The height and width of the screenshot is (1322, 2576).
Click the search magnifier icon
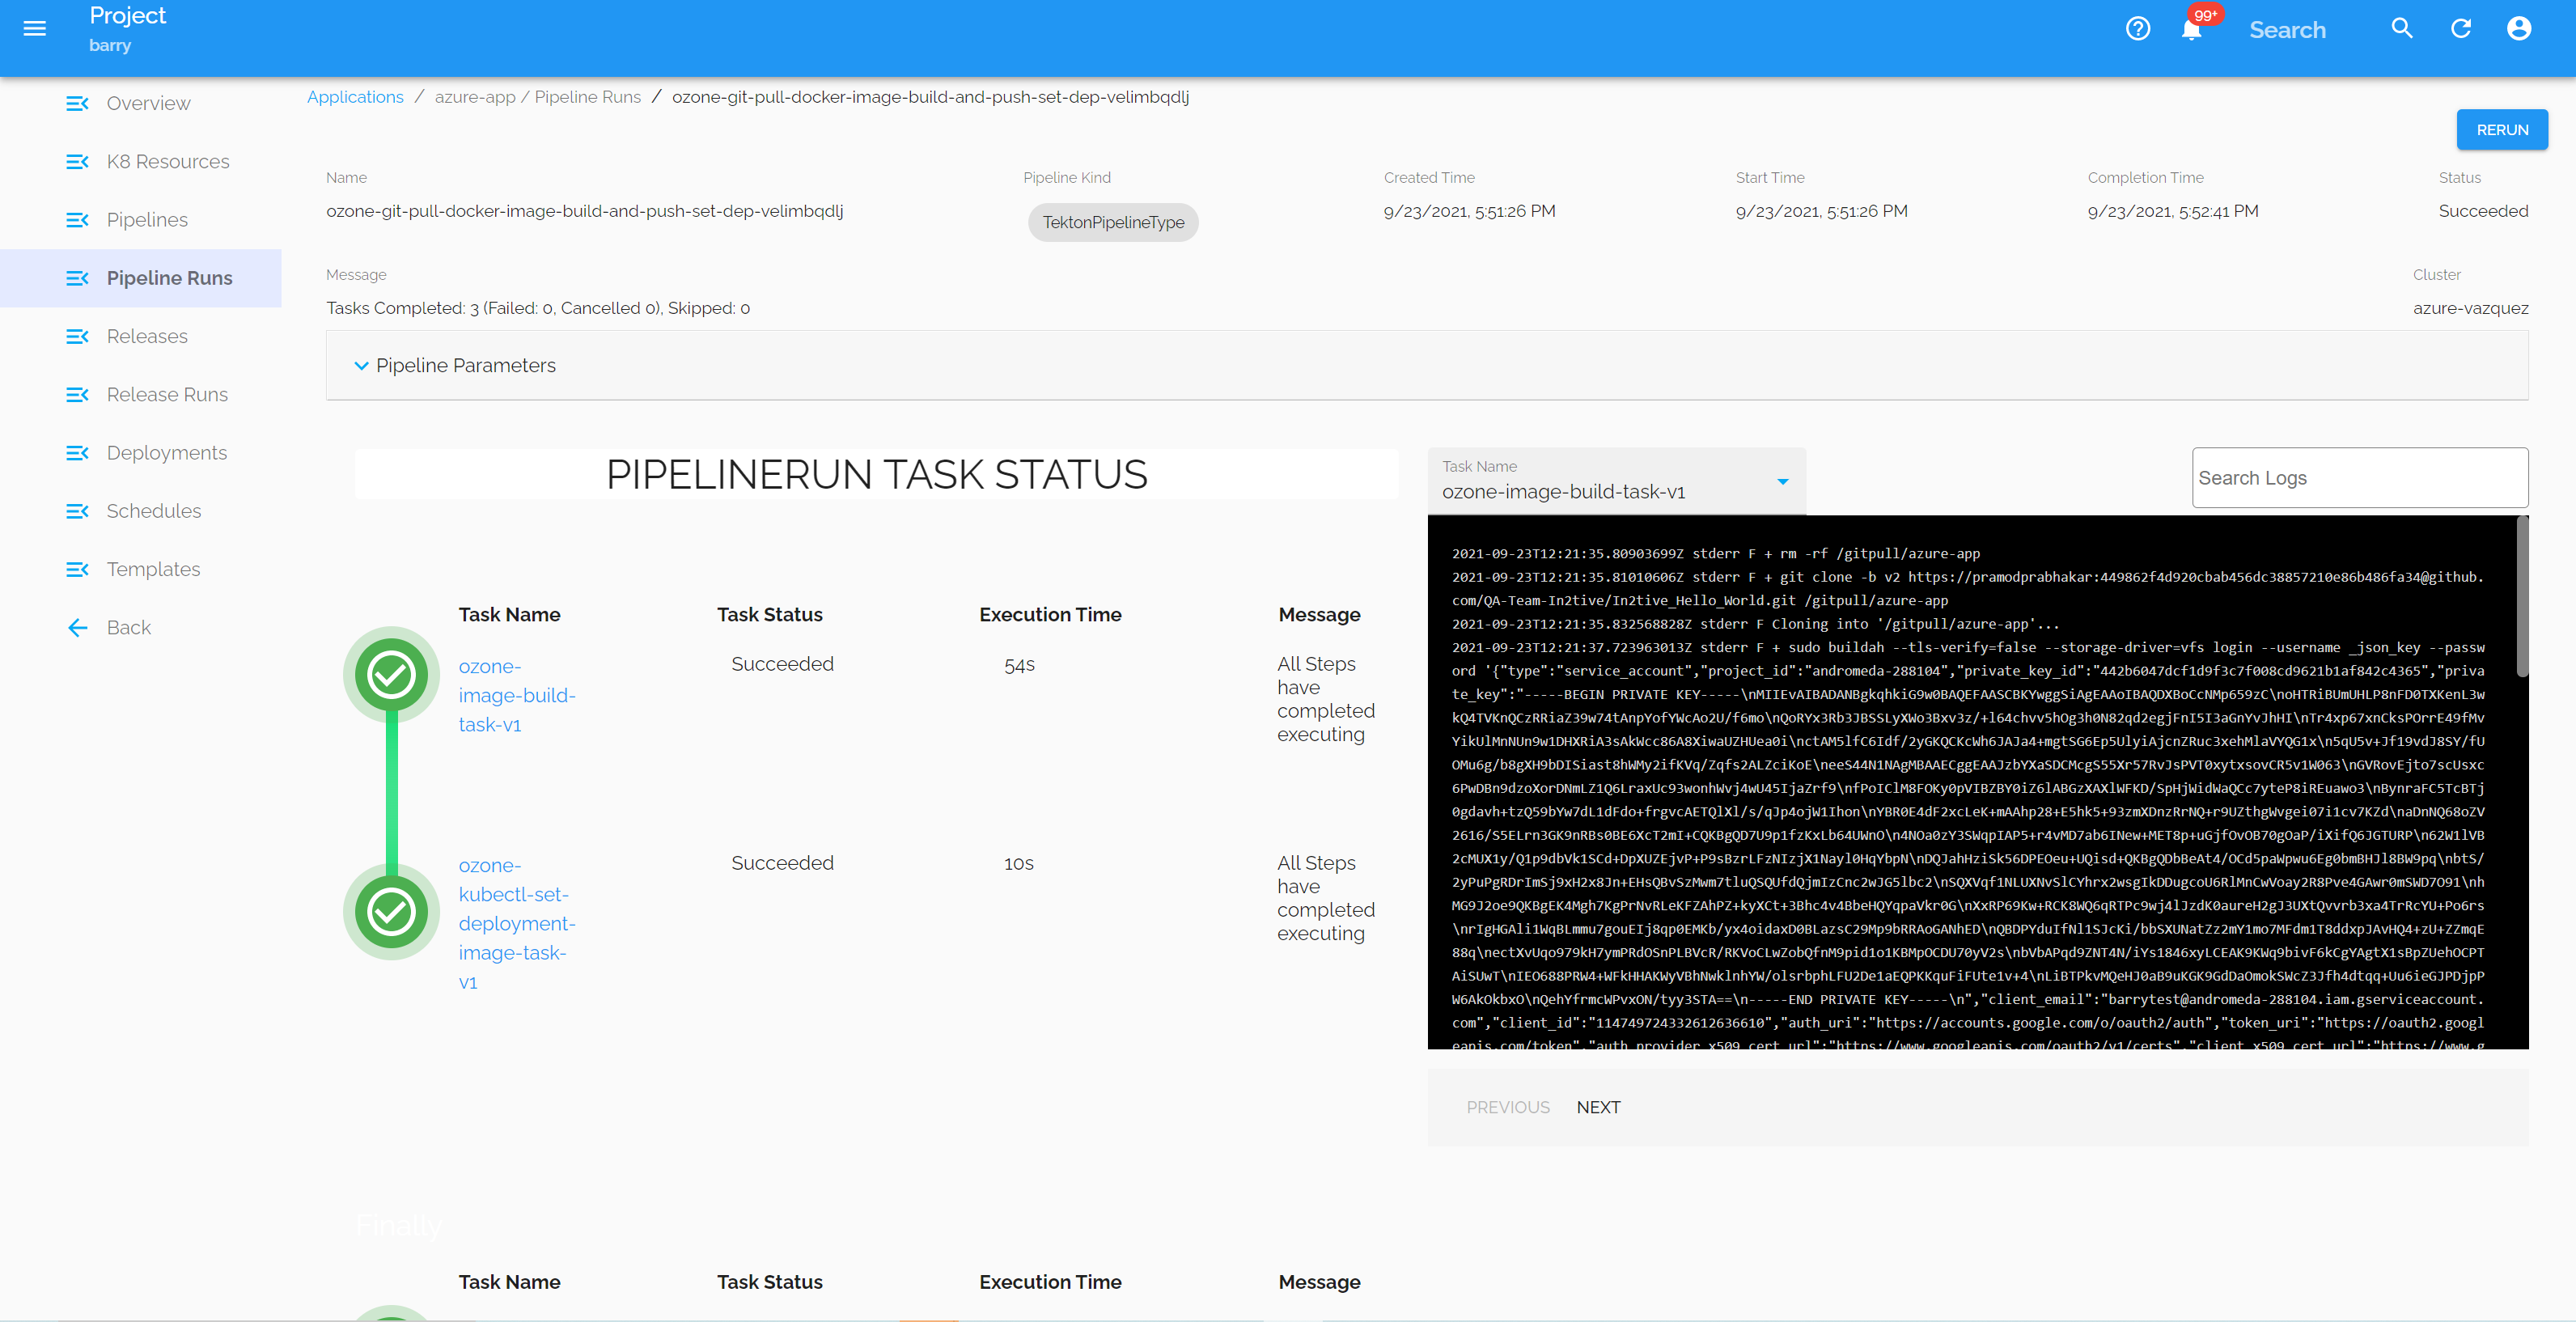point(2402,29)
